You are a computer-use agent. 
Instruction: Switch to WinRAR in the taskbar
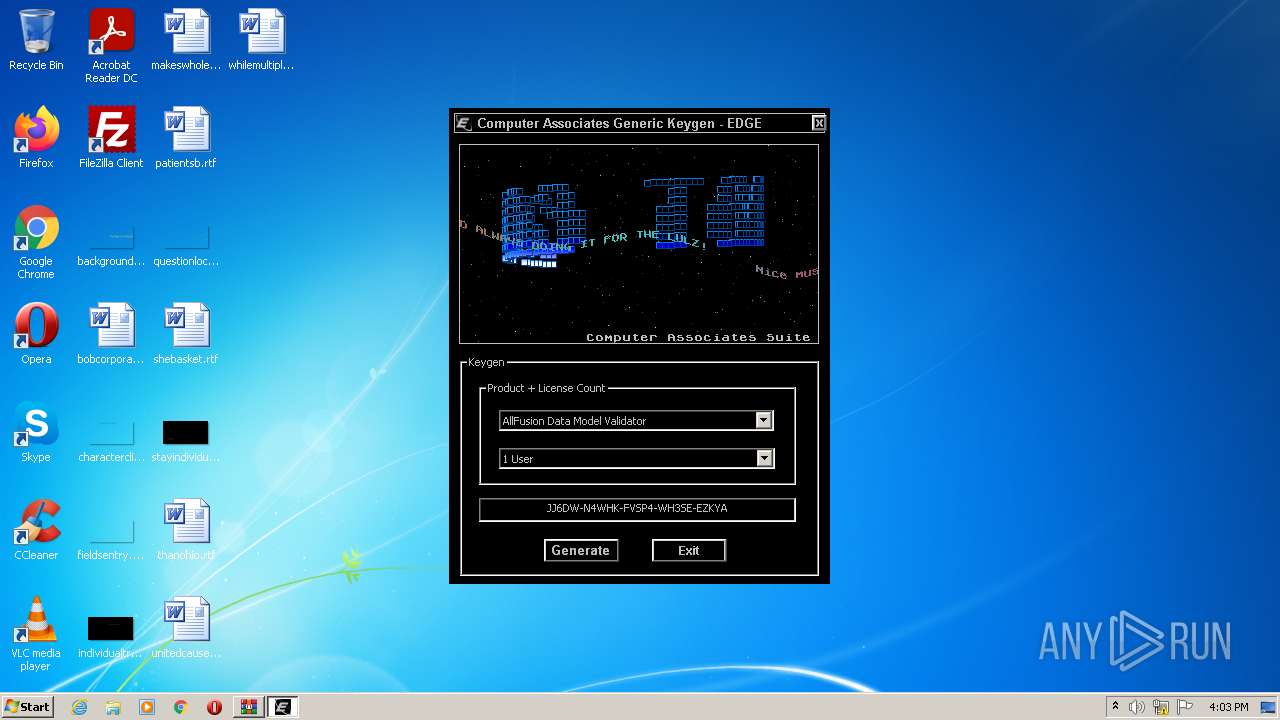coord(248,707)
